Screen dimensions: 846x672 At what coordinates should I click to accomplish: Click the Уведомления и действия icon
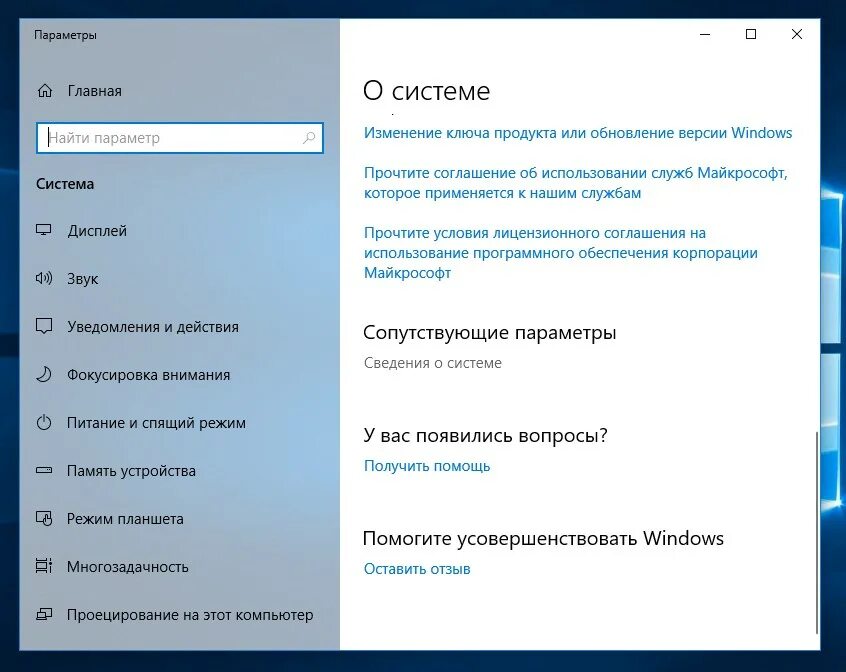[x=44, y=326]
